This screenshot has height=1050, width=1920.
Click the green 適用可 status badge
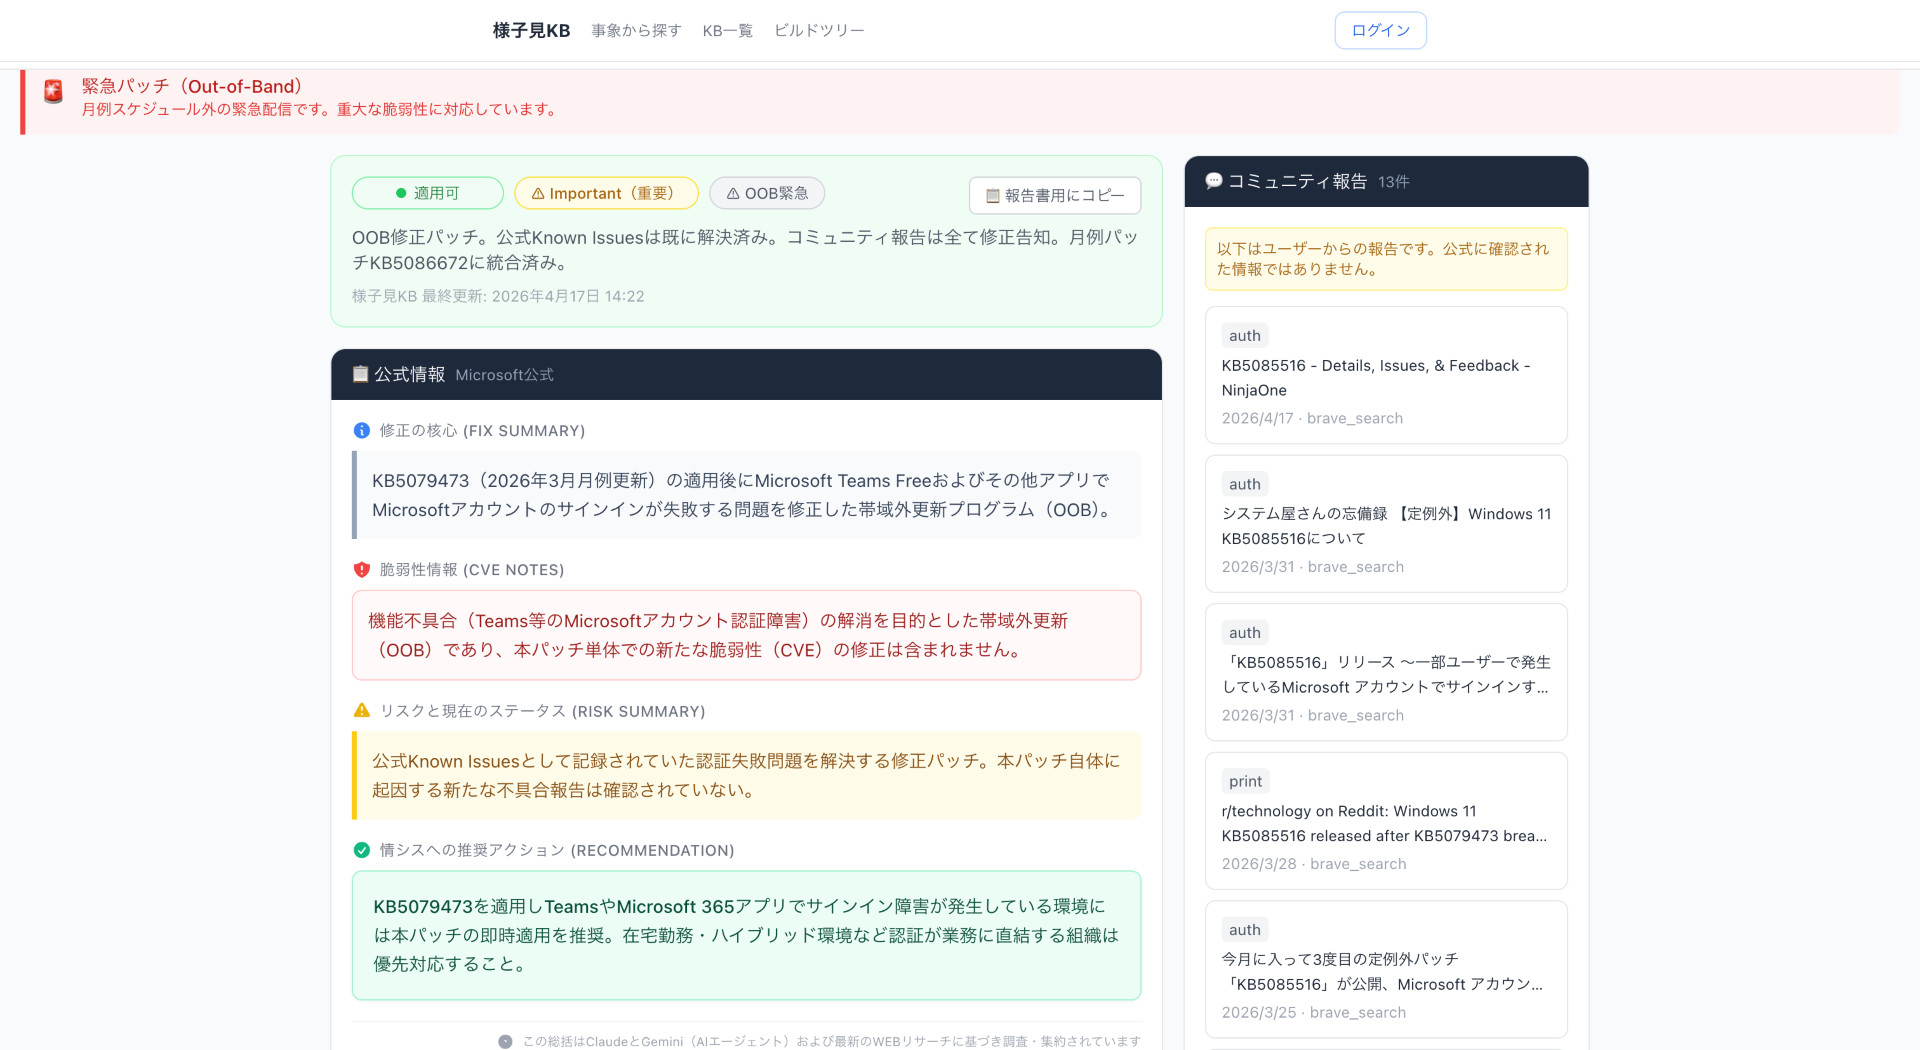(x=427, y=193)
